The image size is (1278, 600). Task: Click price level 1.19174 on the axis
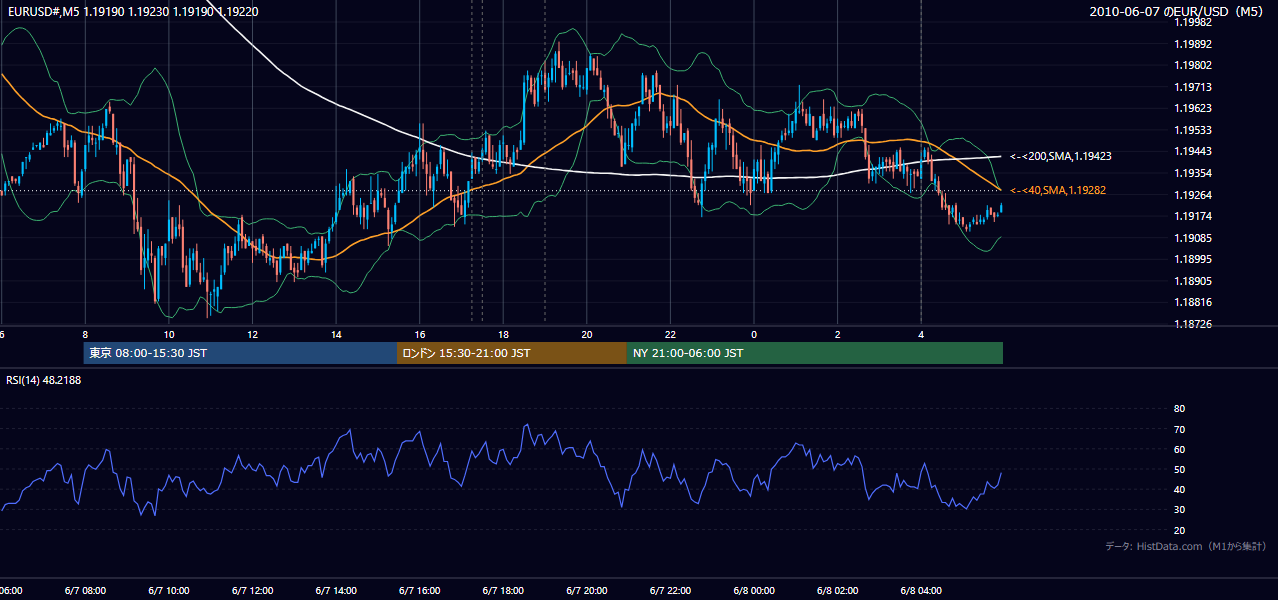point(1192,216)
